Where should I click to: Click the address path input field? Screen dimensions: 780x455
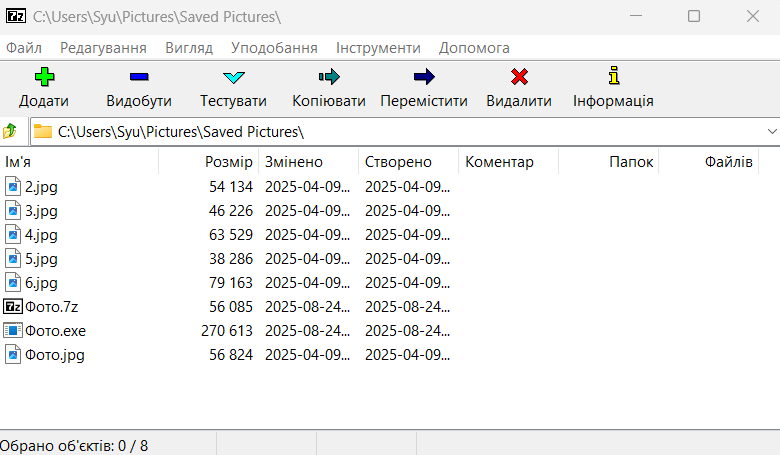400,131
